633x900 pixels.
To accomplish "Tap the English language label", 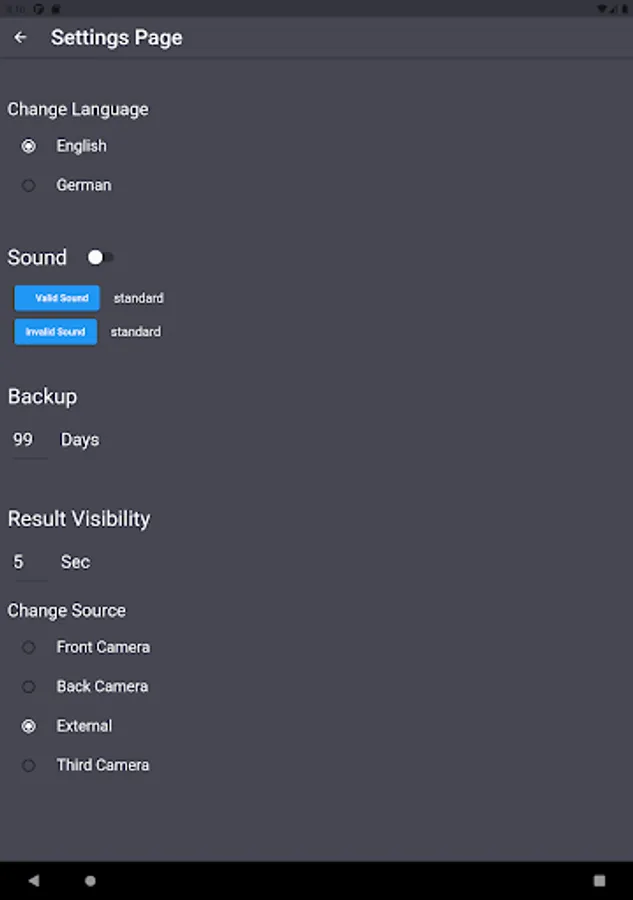I will (x=81, y=146).
